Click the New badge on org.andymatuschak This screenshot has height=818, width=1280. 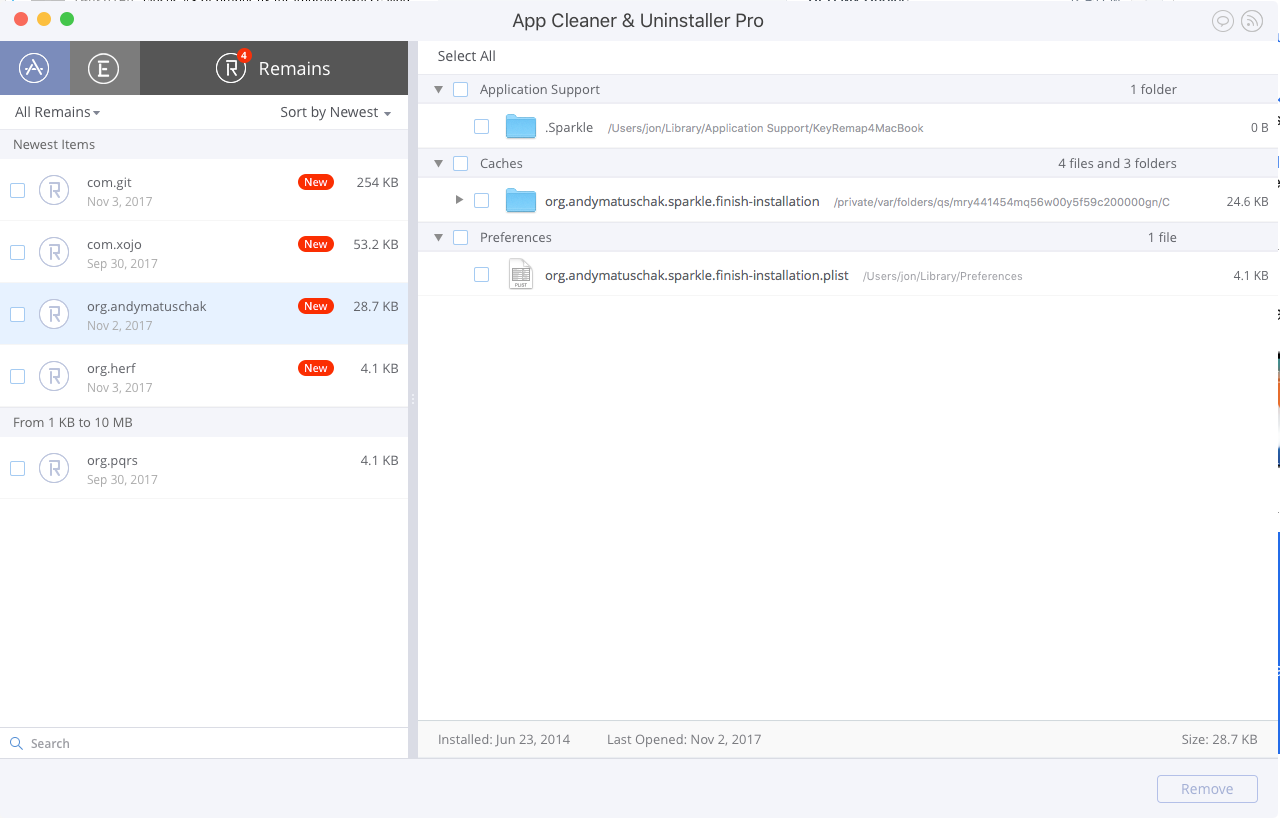coord(316,306)
